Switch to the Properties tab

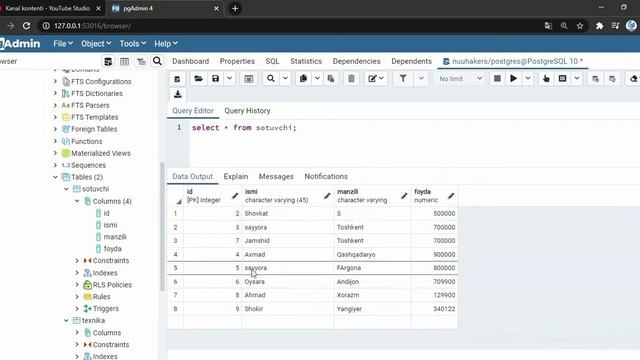pyautogui.click(x=237, y=61)
